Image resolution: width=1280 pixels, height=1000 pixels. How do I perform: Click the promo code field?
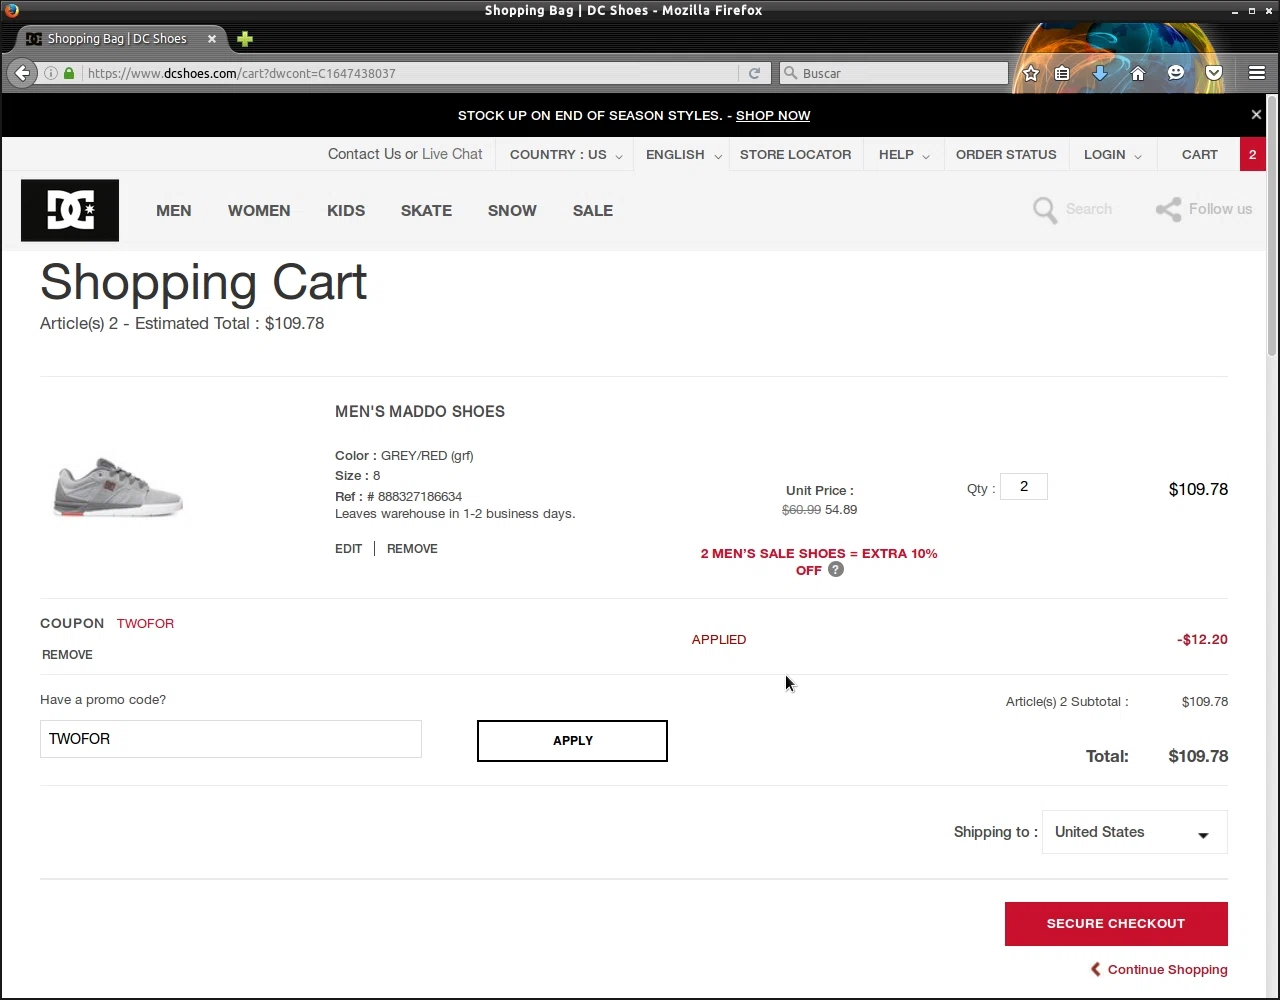[x=231, y=739]
